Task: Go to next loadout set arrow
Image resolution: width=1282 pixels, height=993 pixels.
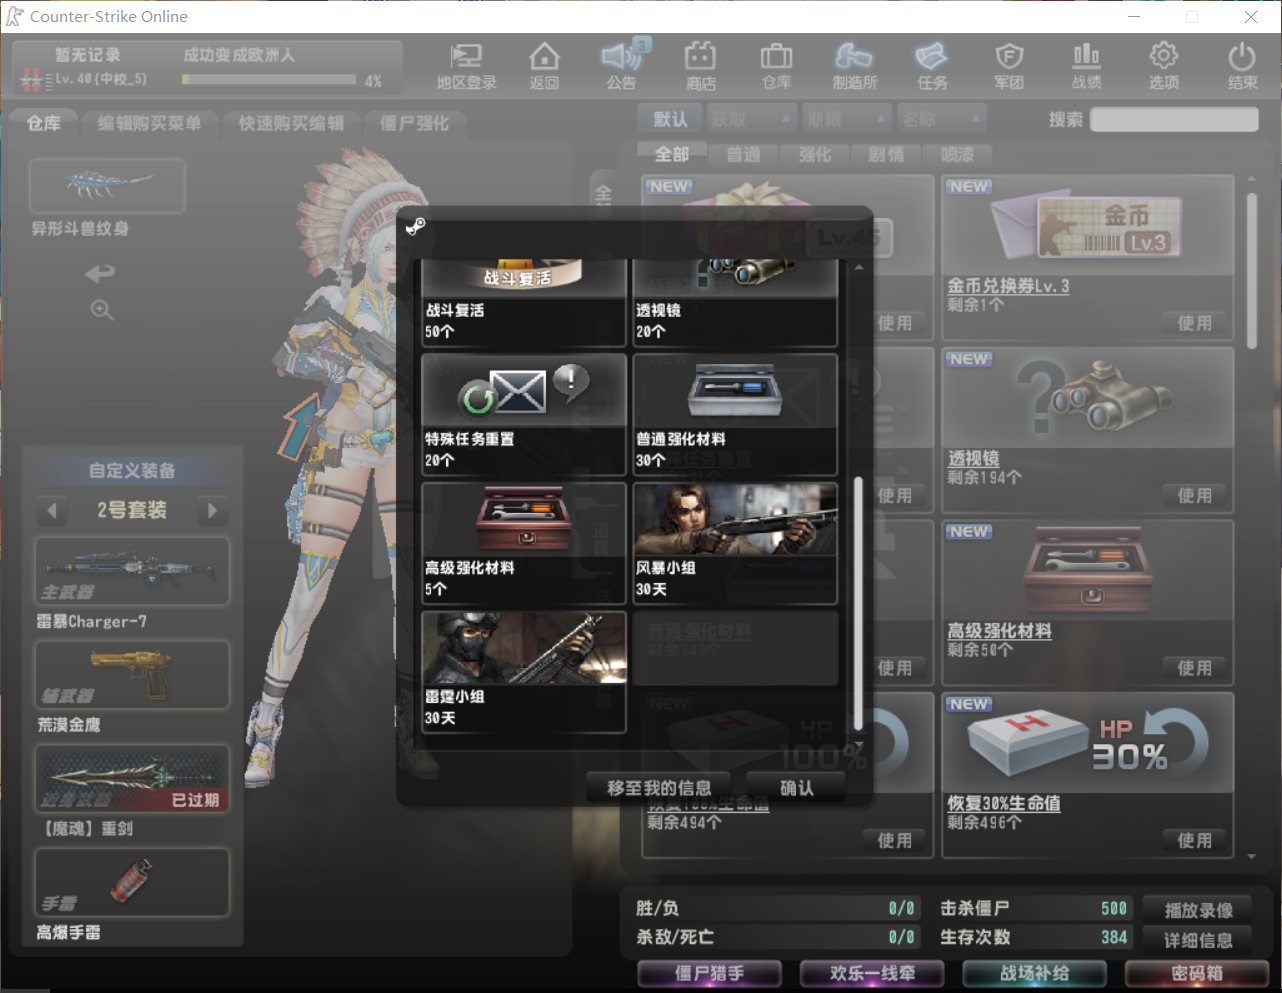Action: coord(212,511)
